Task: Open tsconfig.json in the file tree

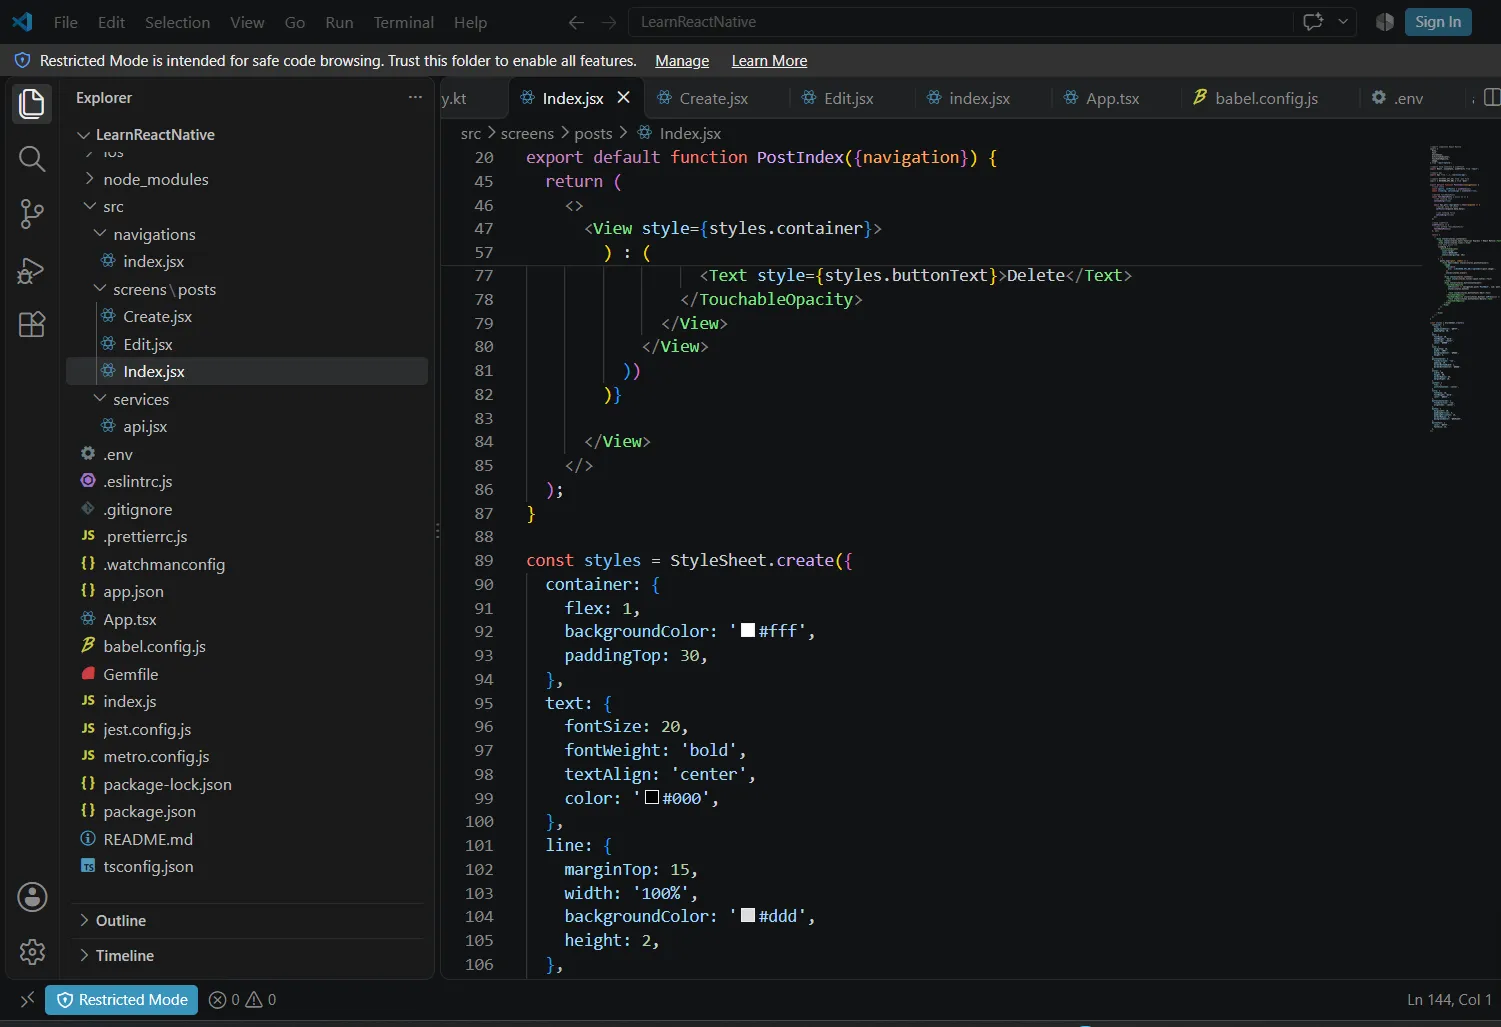Action: pyautogui.click(x=148, y=866)
